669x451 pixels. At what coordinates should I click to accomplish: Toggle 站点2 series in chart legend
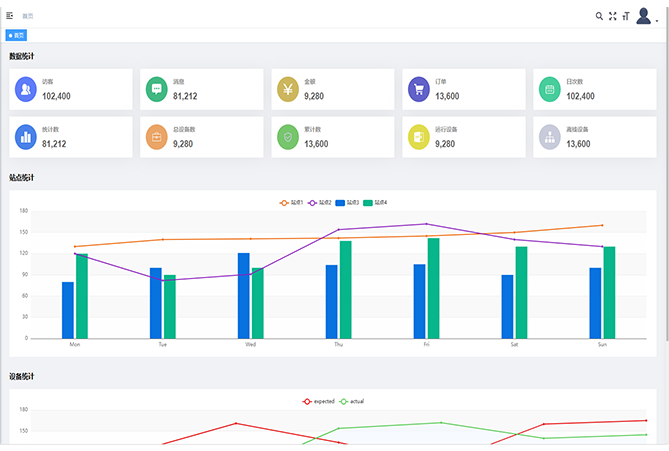pos(319,202)
